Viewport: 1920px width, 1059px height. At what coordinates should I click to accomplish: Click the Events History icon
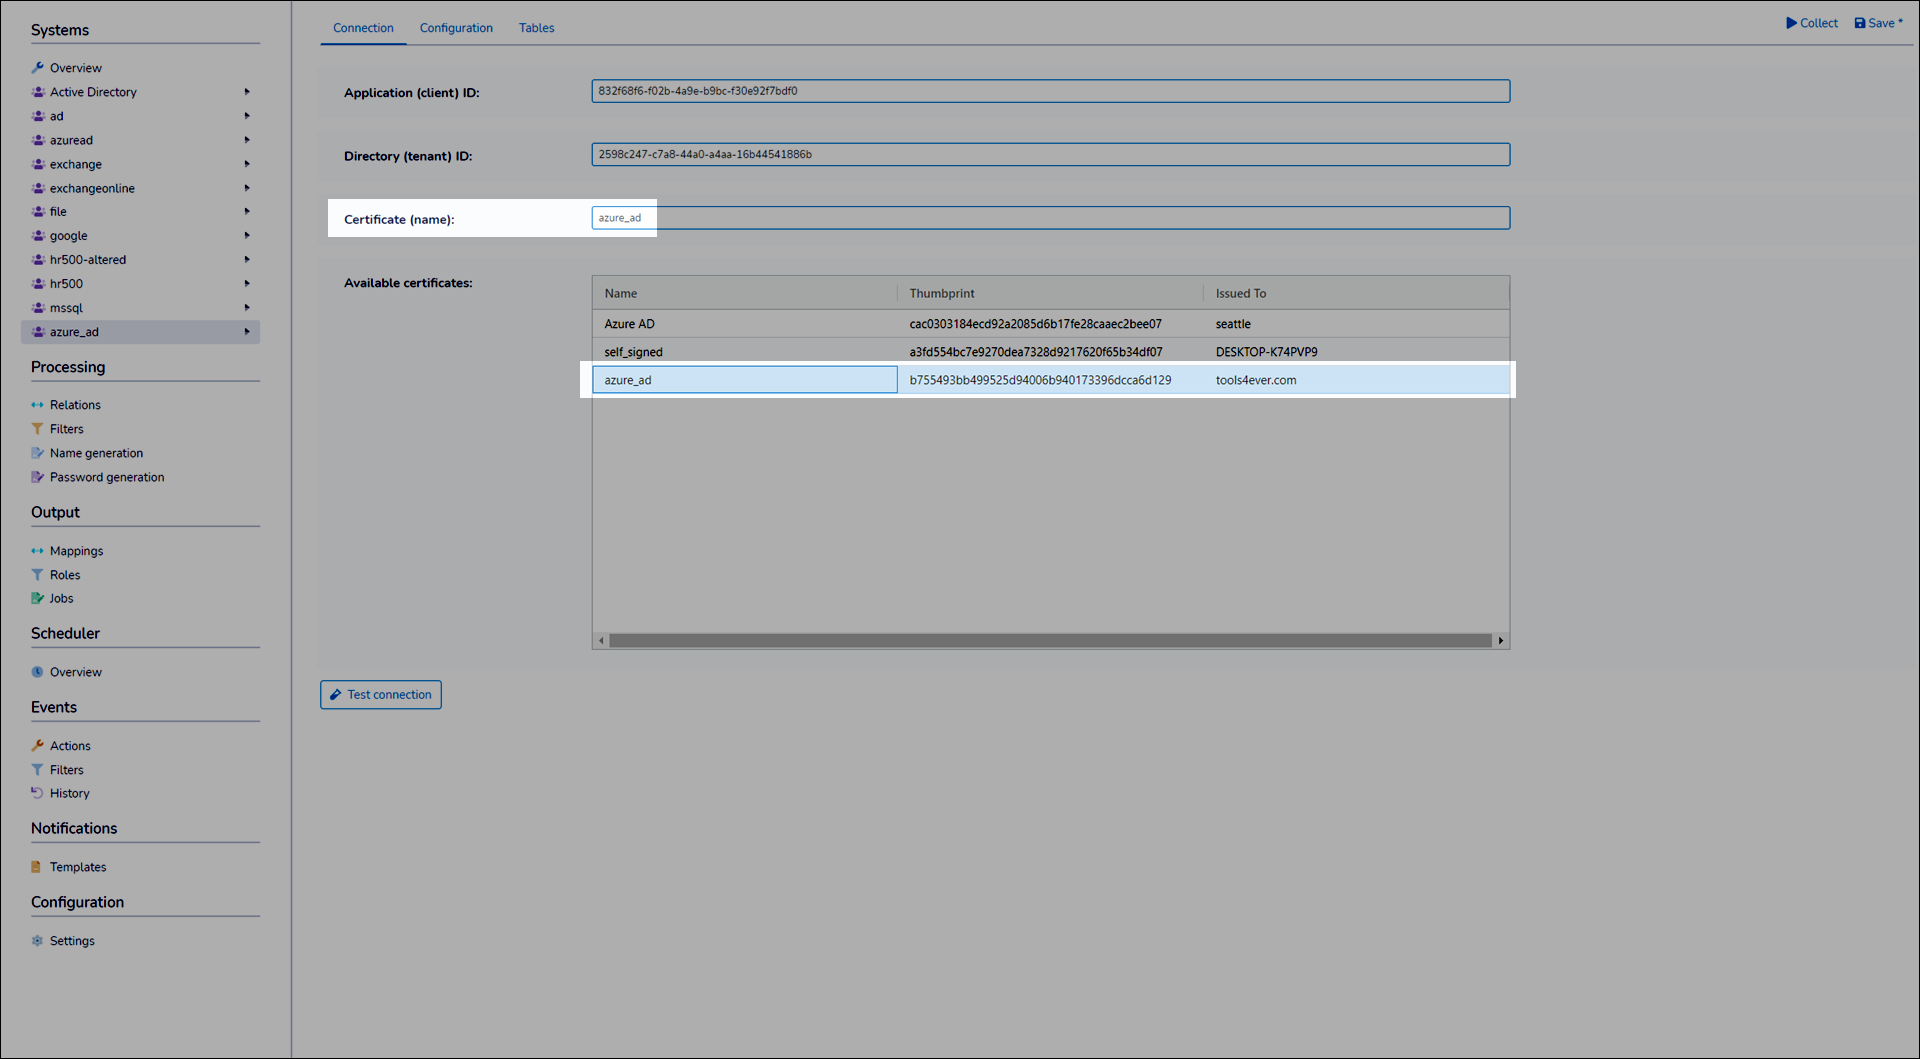[x=37, y=793]
